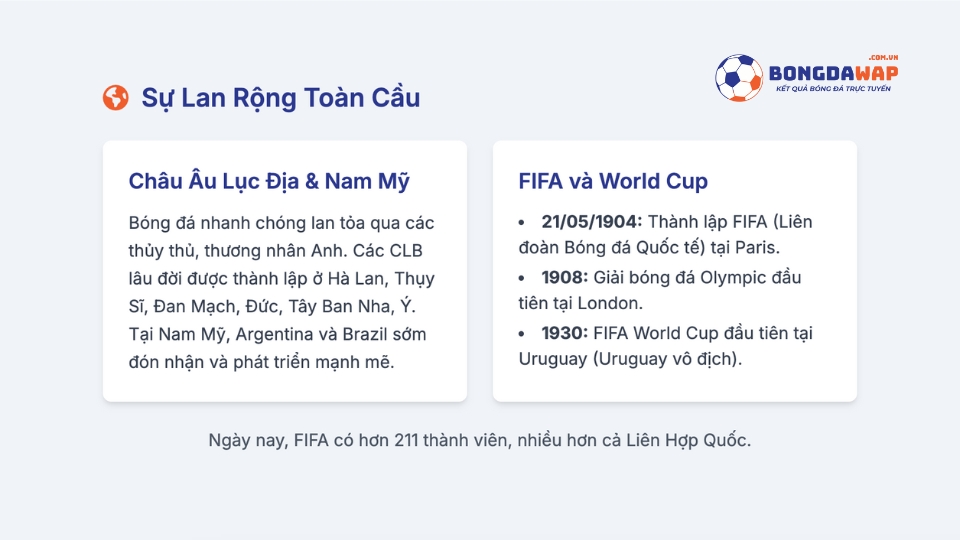Click the 'Châu Âu Lục Địa & Nam Mỹ' heading

point(269,181)
